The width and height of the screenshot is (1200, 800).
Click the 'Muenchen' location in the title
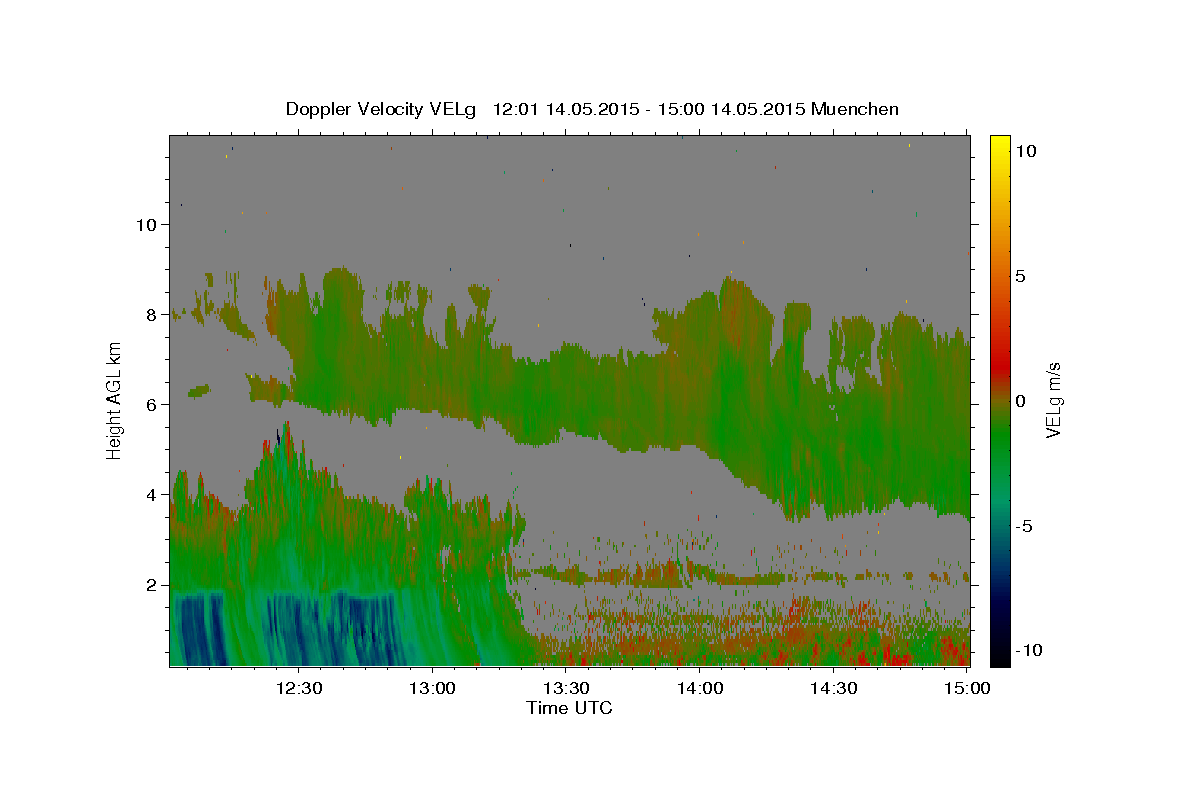[x=855, y=109]
